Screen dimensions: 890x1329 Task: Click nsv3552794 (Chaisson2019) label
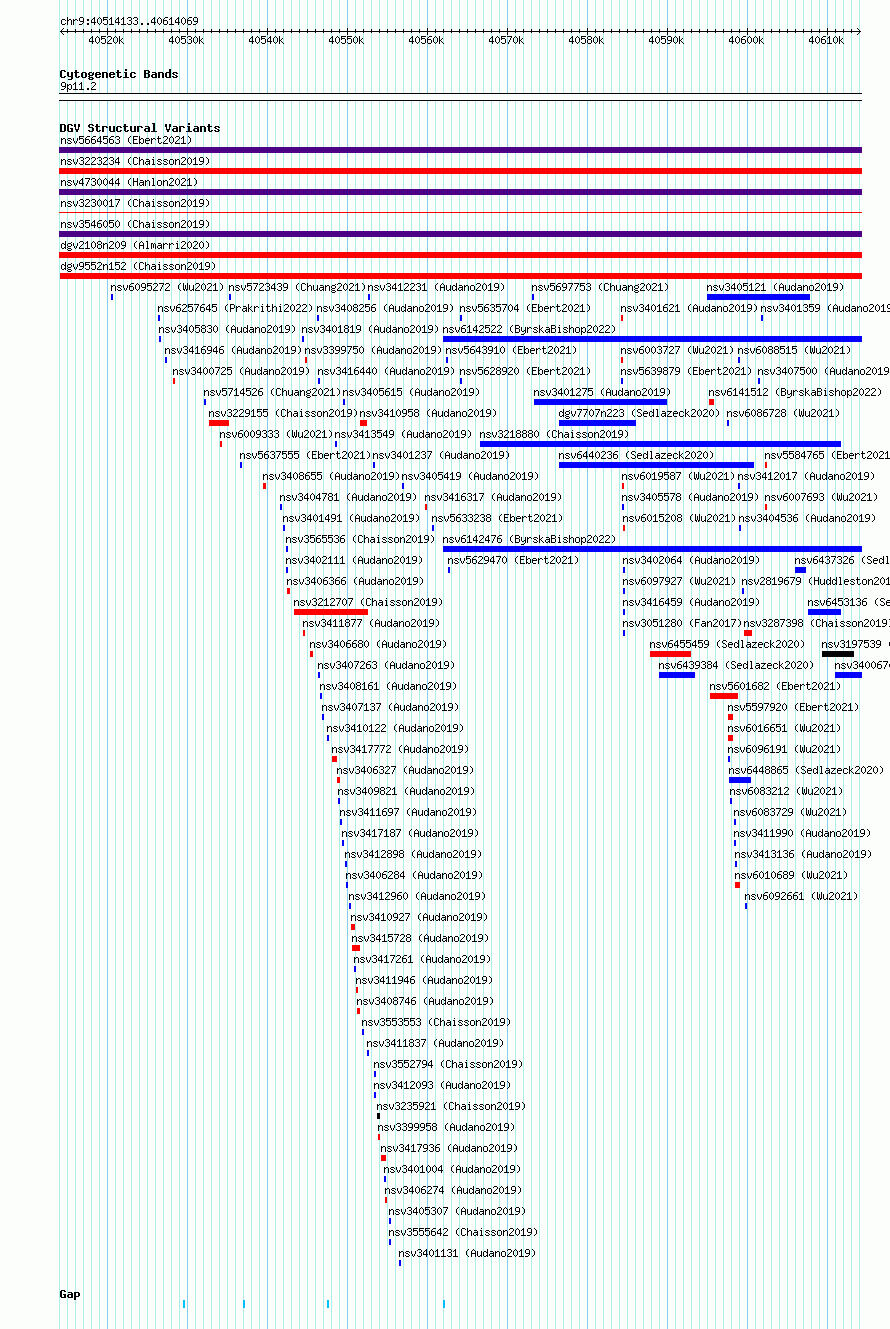(448, 1065)
